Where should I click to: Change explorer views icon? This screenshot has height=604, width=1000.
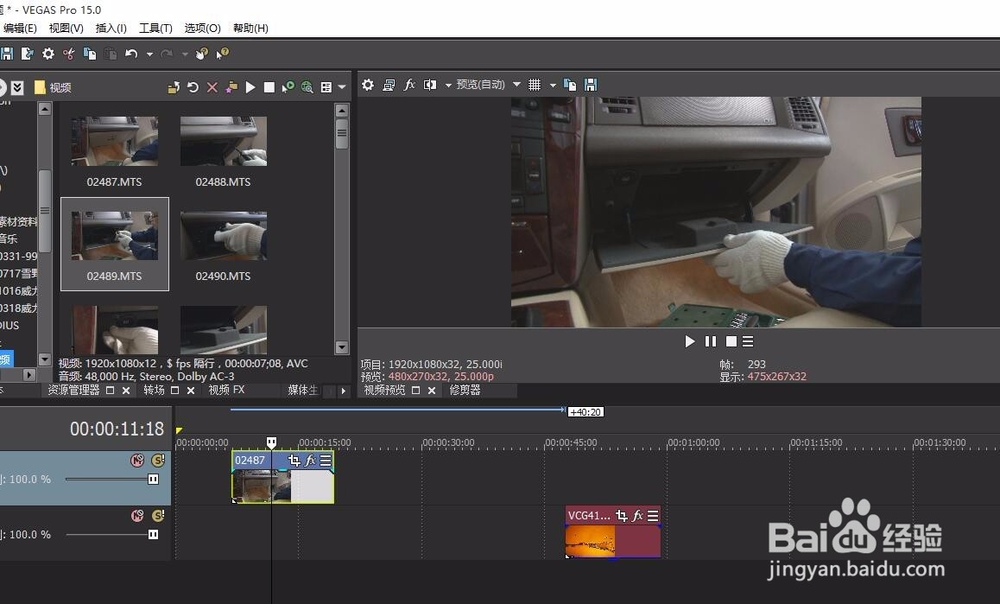[327, 87]
